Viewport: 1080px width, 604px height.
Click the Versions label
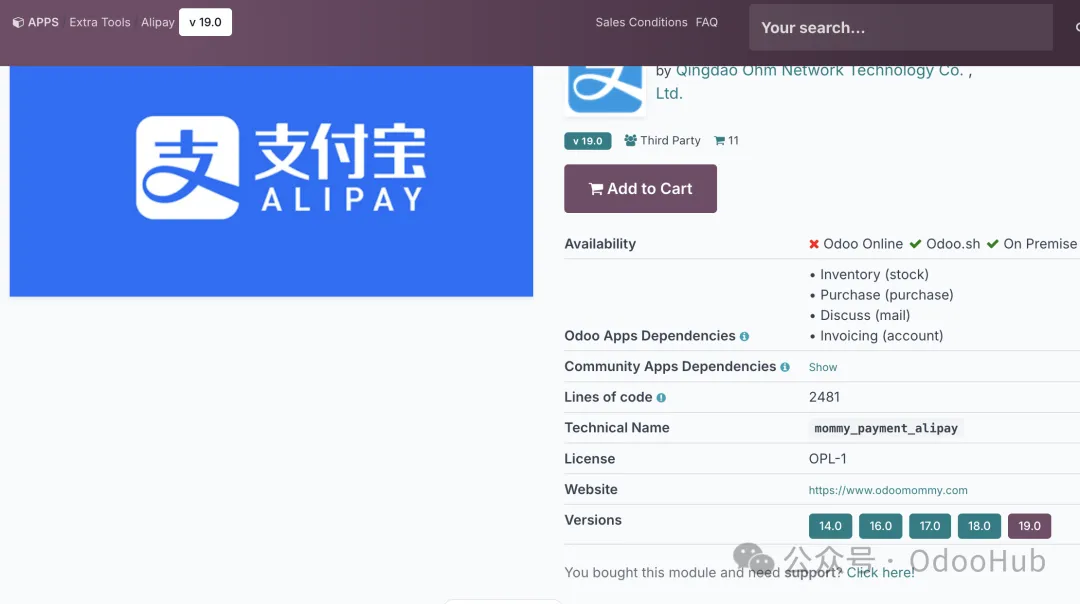(x=593, y=520)
